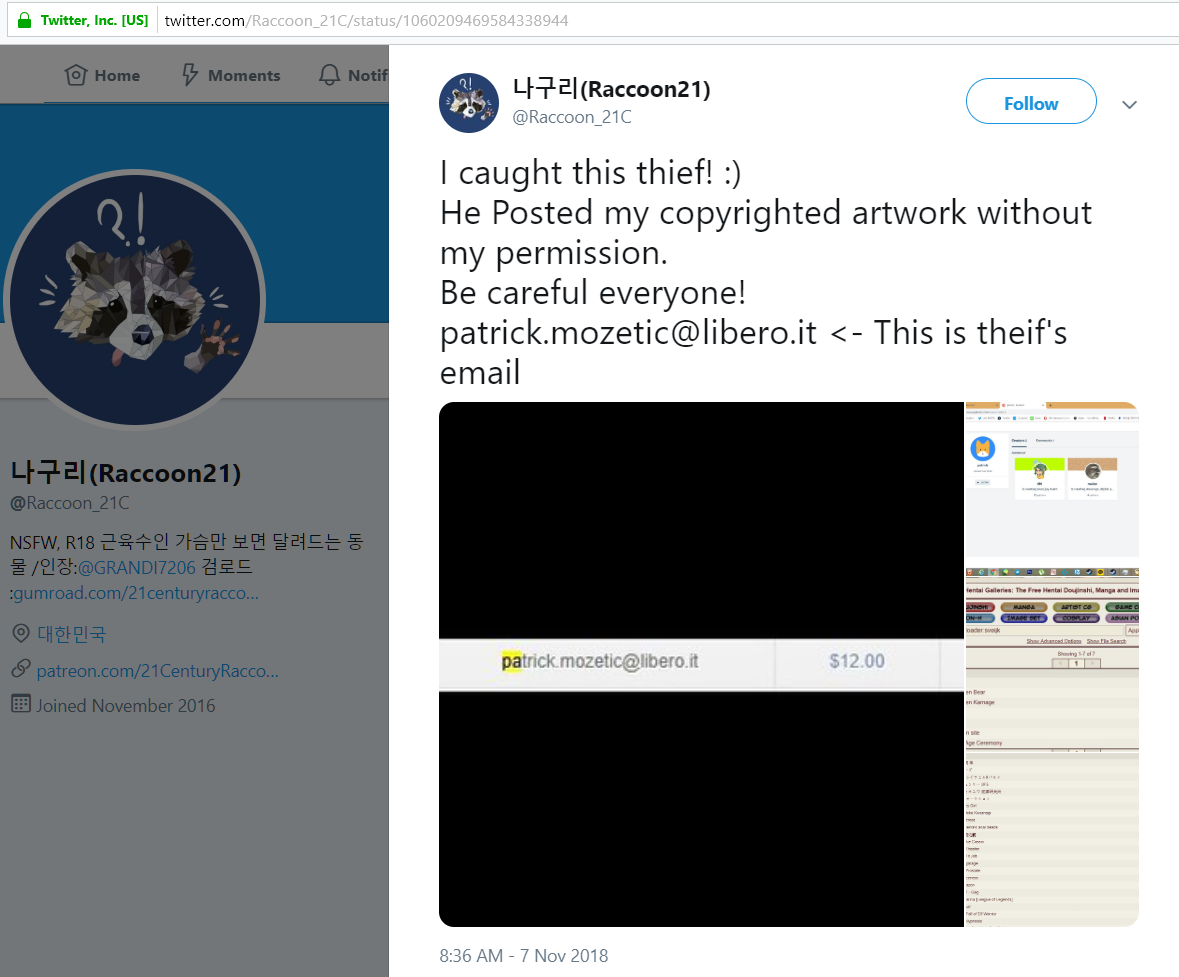
Task: Open the large email screenshot image
Action: coord(702,664)
